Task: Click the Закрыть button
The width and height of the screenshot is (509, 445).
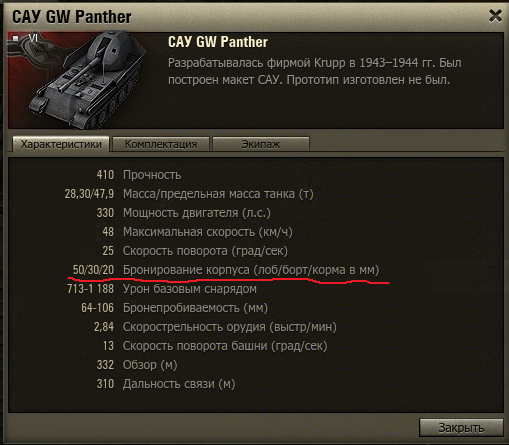Action: [461, 427]
